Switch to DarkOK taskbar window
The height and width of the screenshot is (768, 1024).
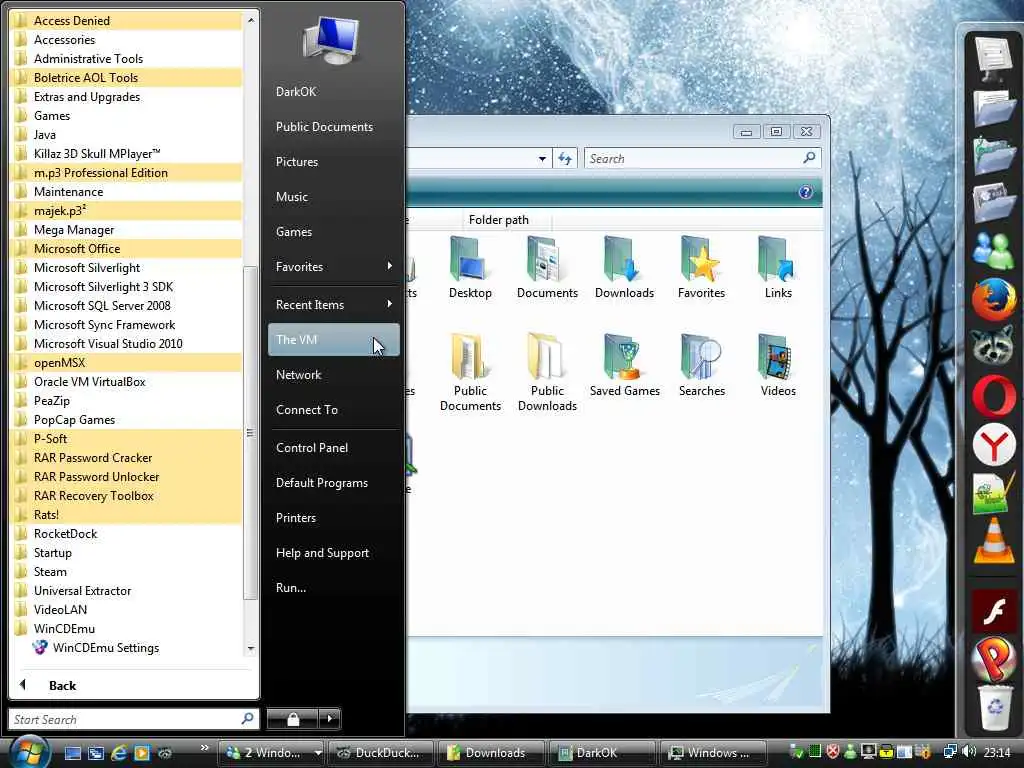[x=601, y=753]
